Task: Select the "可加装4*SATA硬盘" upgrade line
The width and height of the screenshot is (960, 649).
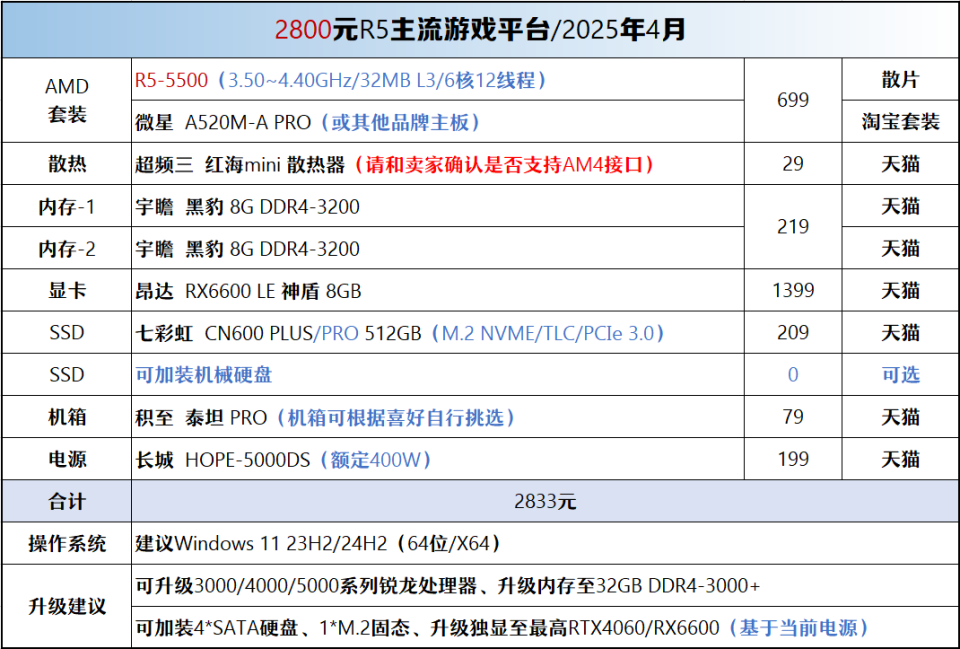Action: point(546,628)
